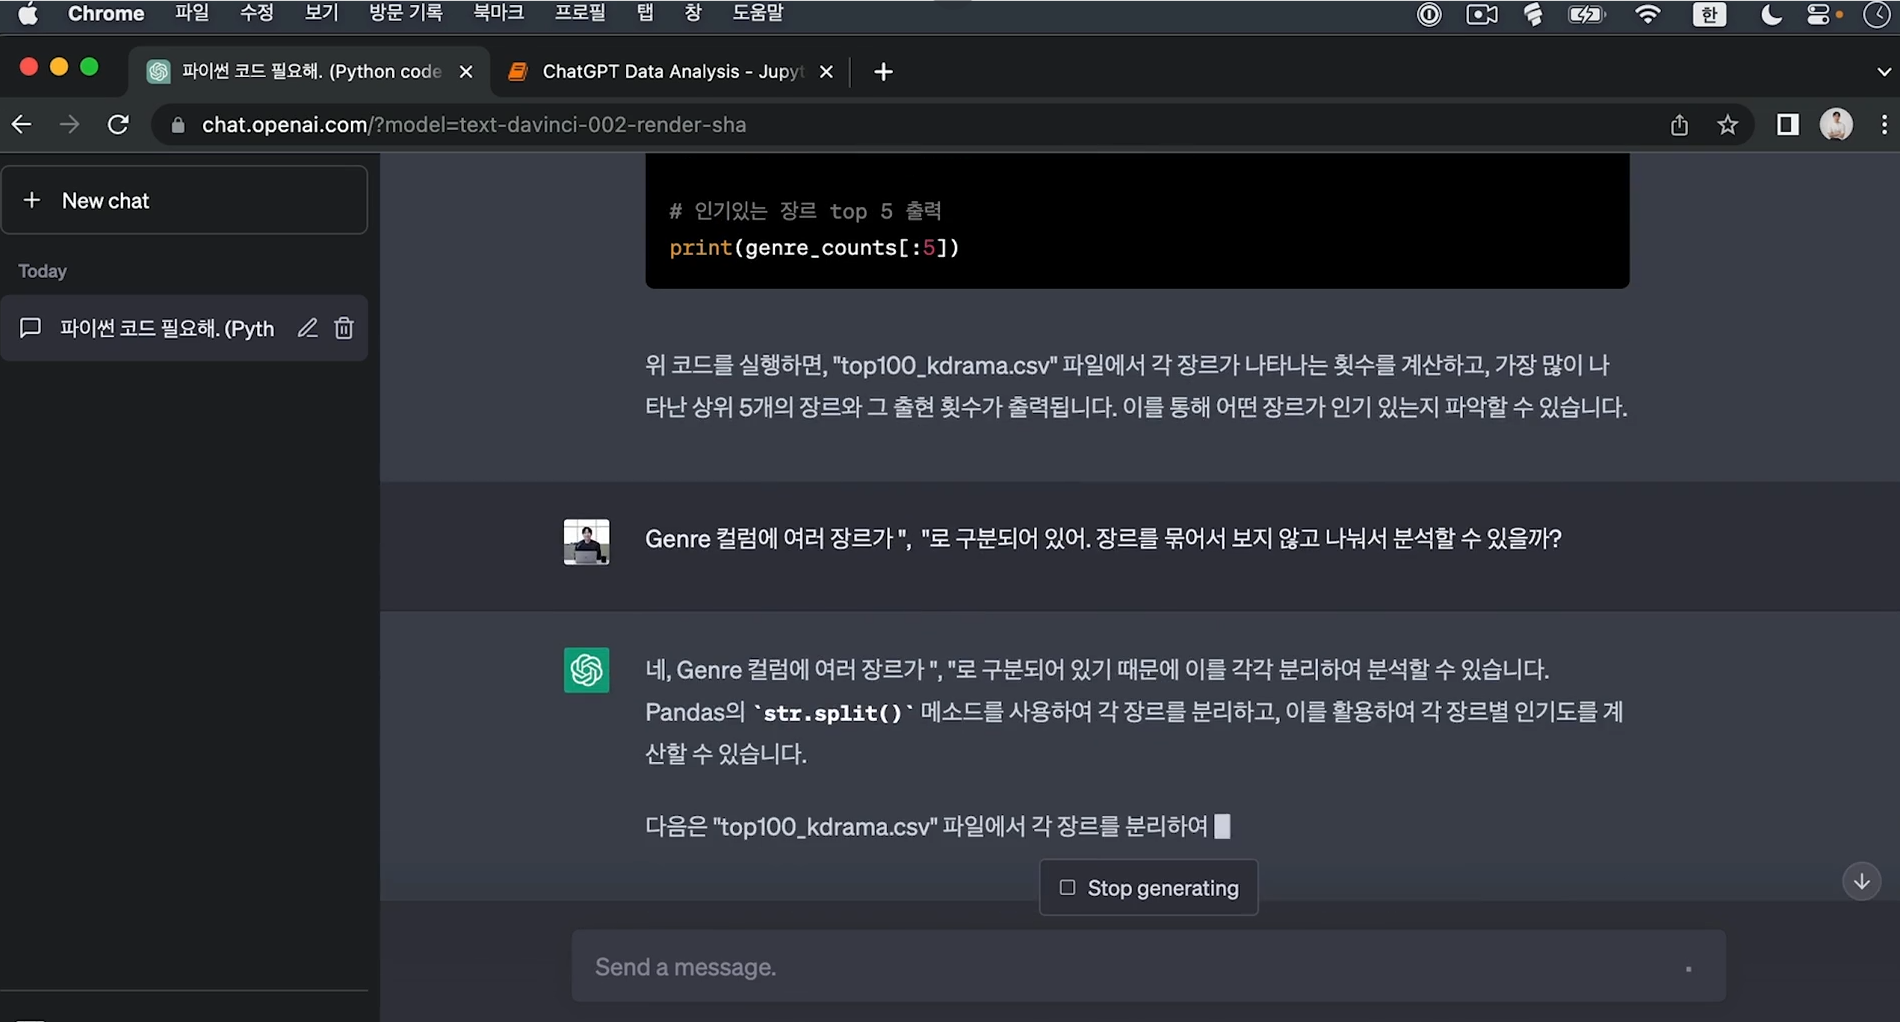Click the user message about Genre 컬럼
The height and width of the screenshot is (1022, 1900).
click(1103, 539)
